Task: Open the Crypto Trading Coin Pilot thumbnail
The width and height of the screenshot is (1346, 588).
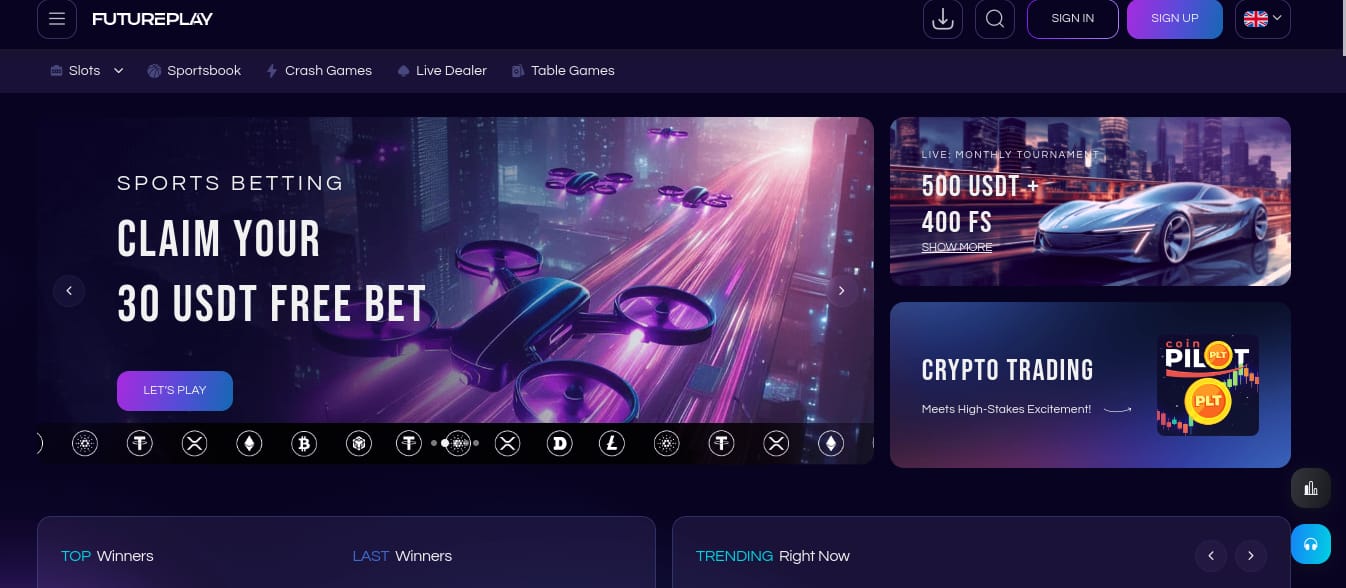Action: tap(1208, 385)
